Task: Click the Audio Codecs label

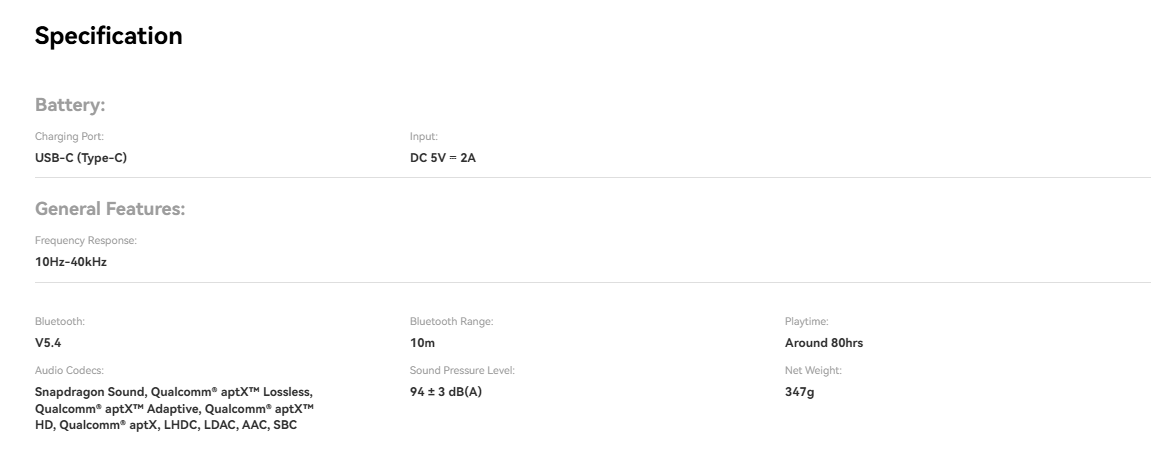Action: pos(69,371)
